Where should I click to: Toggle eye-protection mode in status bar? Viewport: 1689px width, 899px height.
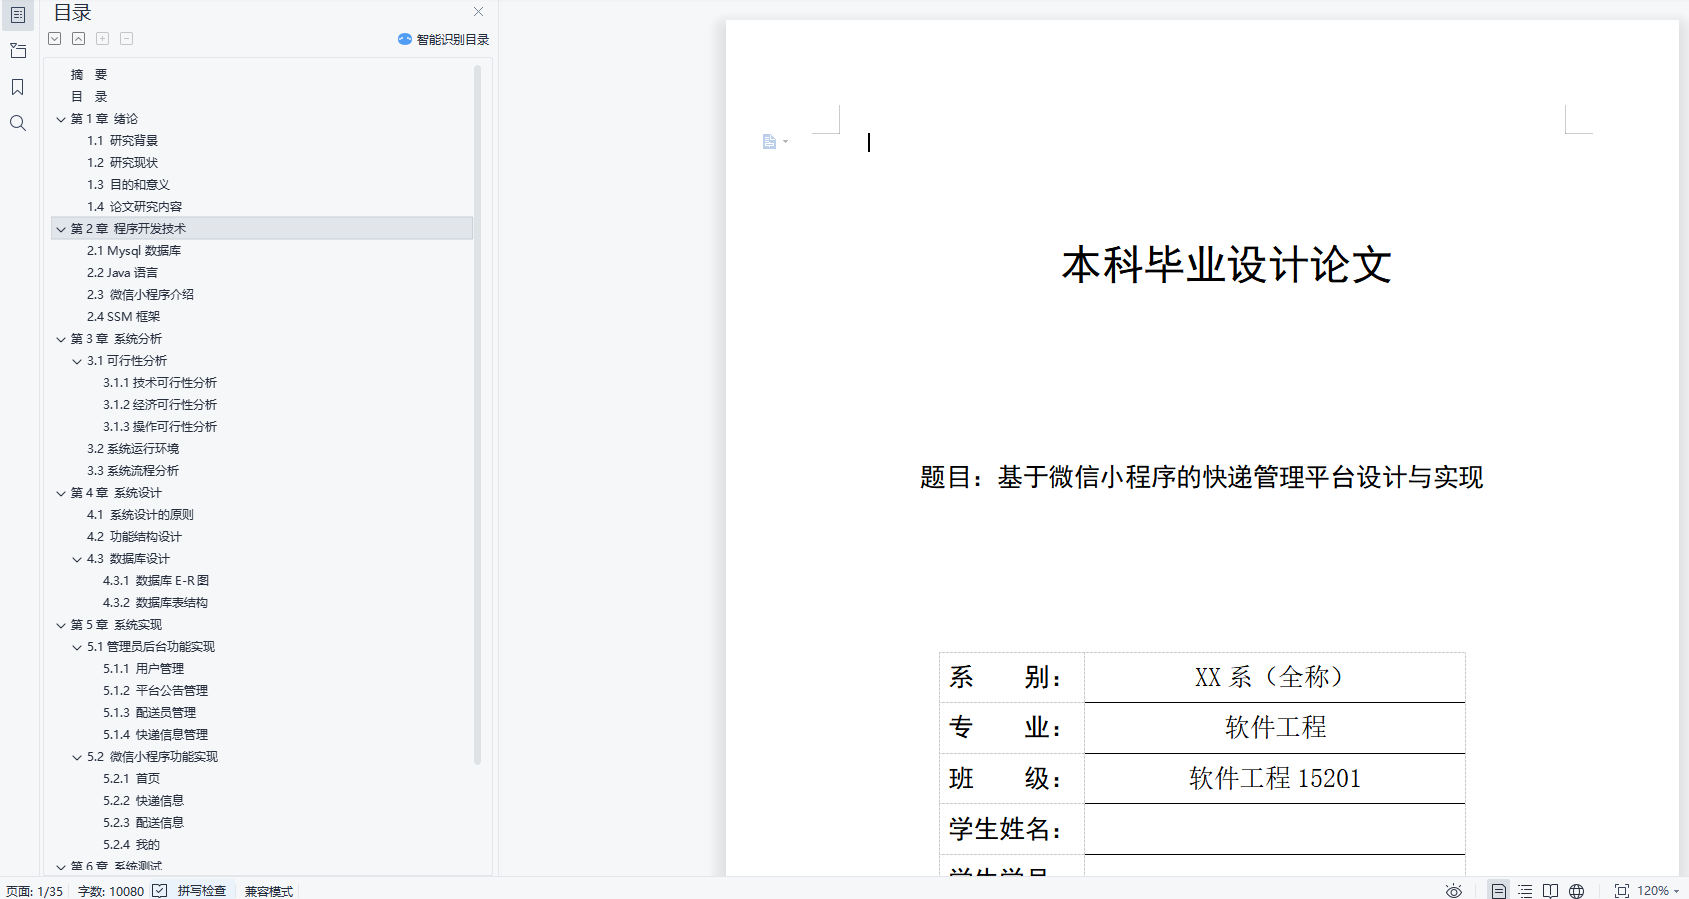click(1454, 891)
